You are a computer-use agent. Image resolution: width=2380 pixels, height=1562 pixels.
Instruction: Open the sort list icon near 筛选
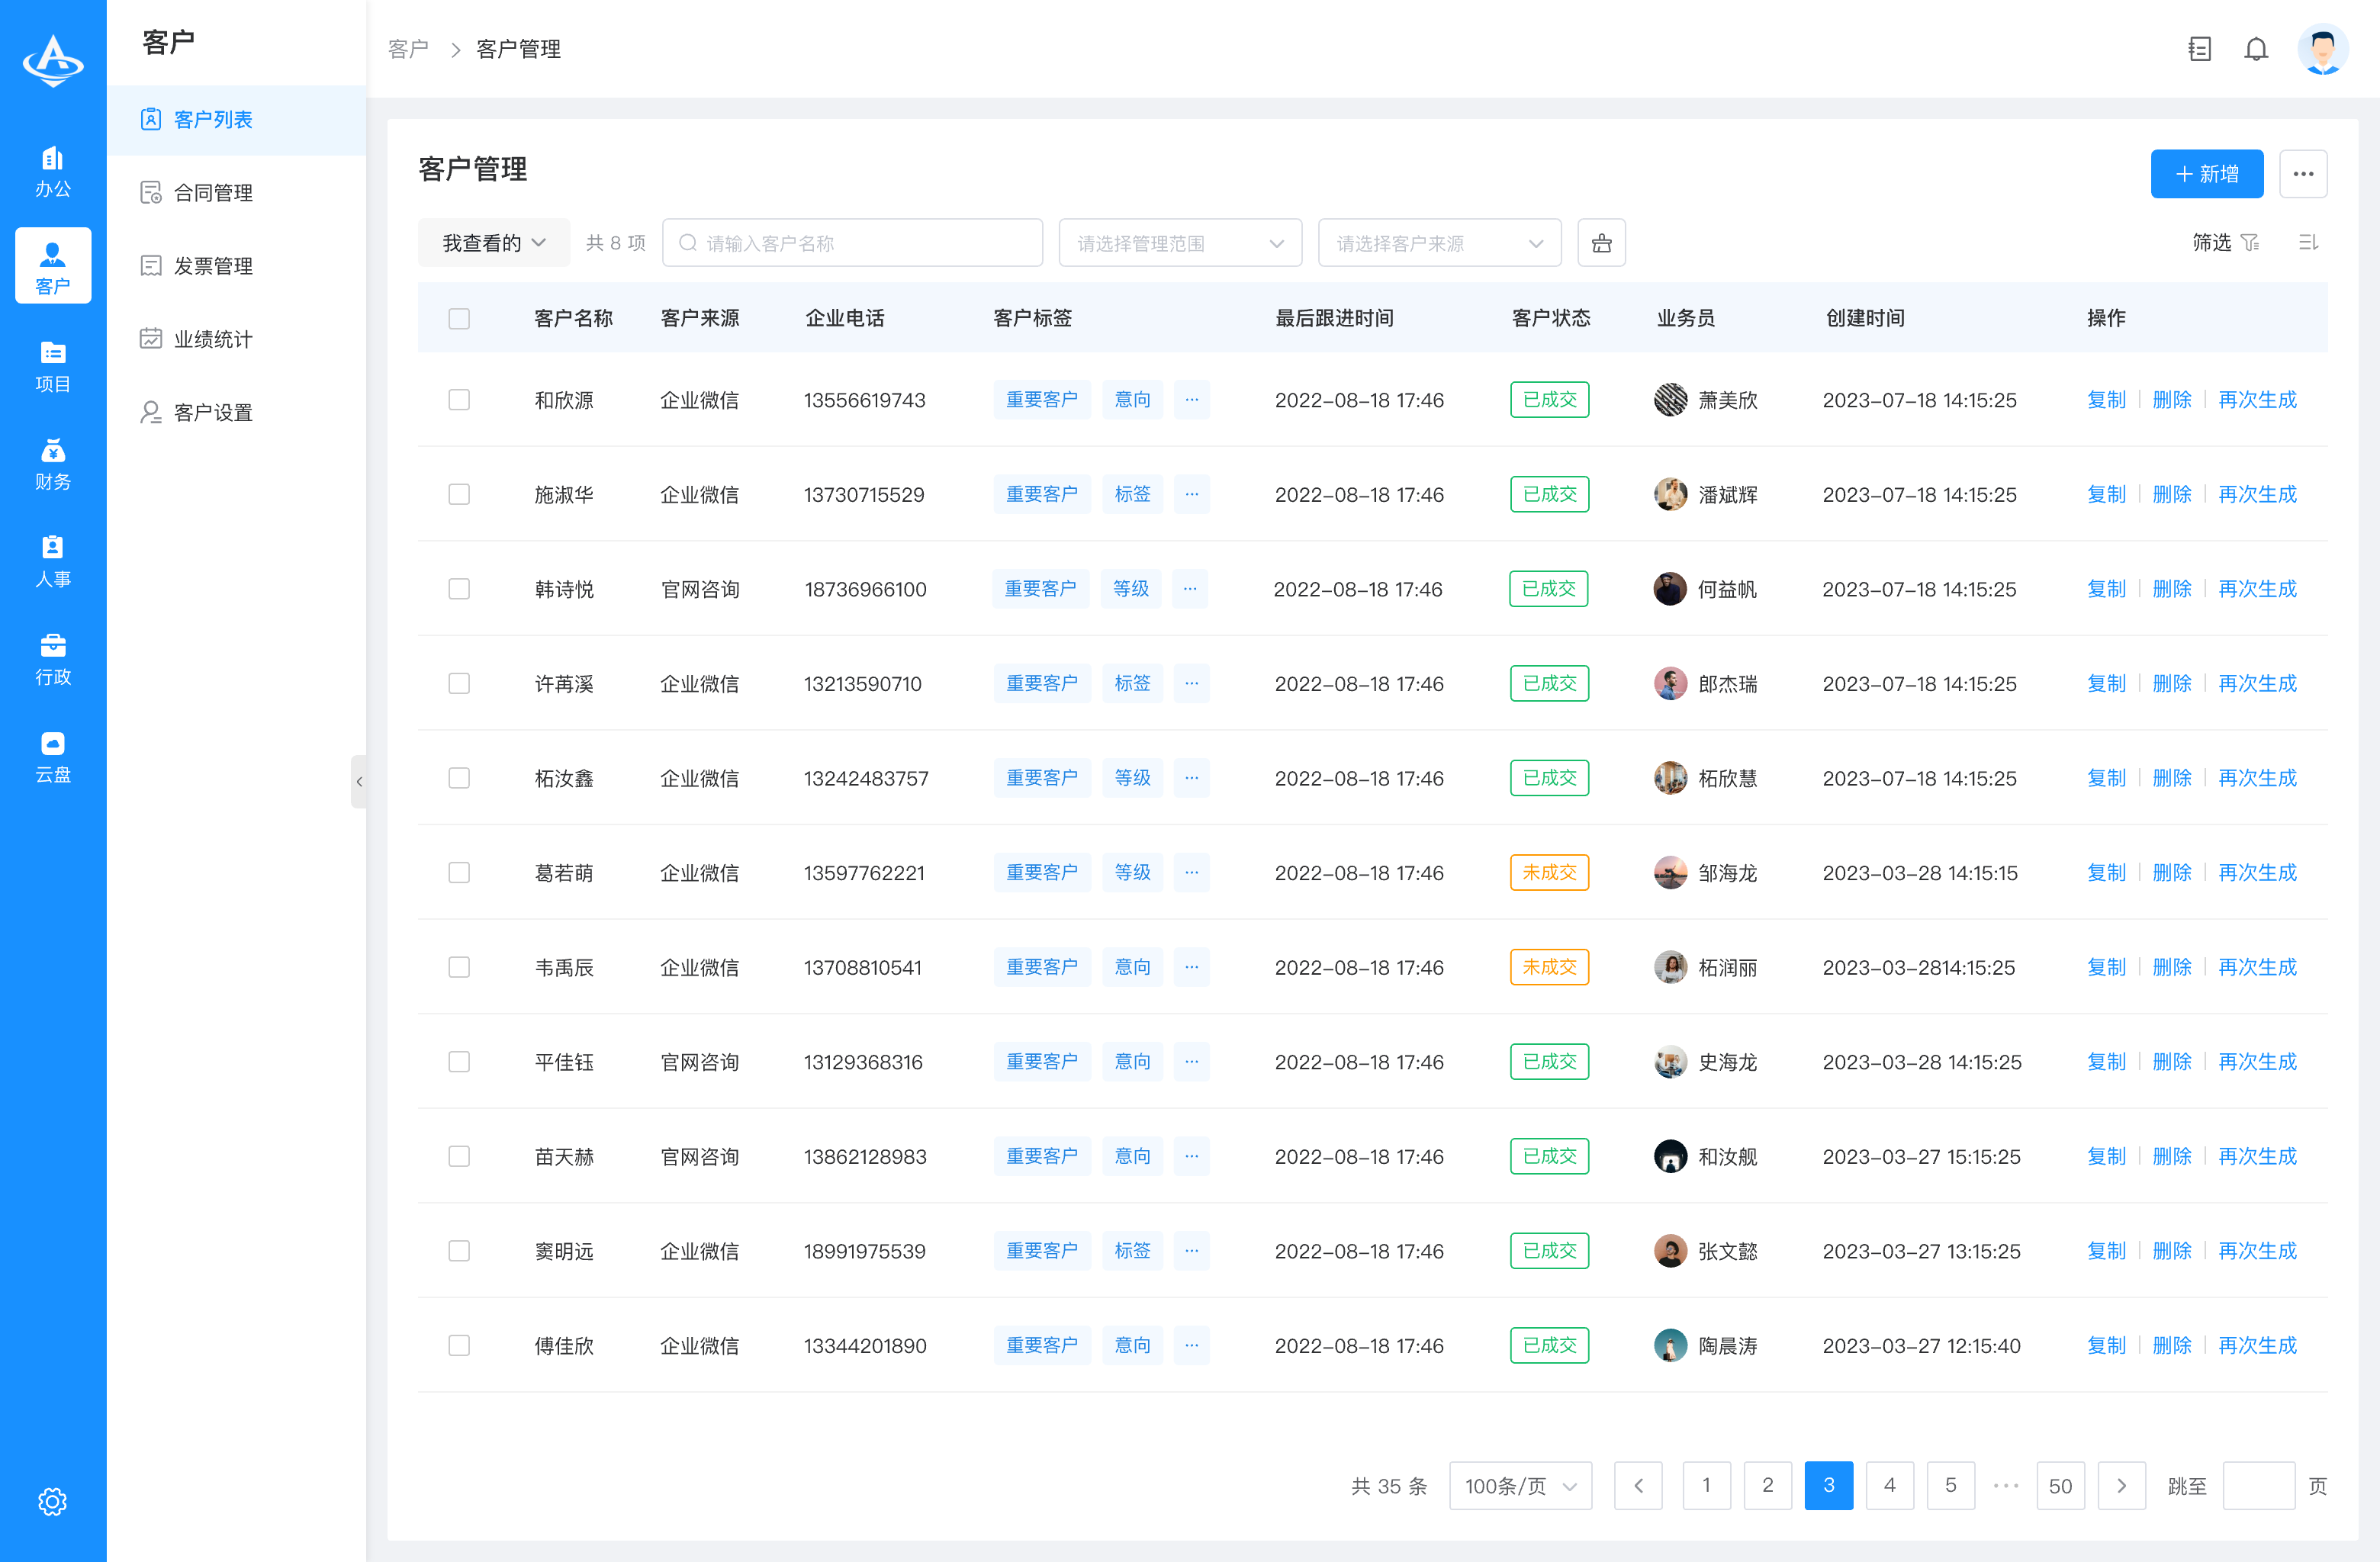coord(2308,242)
